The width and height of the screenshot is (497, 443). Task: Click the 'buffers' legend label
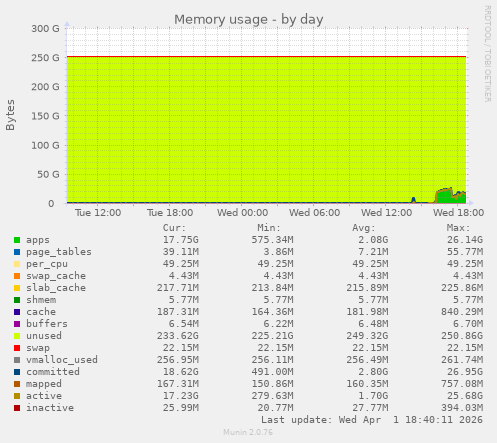[47, 324]
